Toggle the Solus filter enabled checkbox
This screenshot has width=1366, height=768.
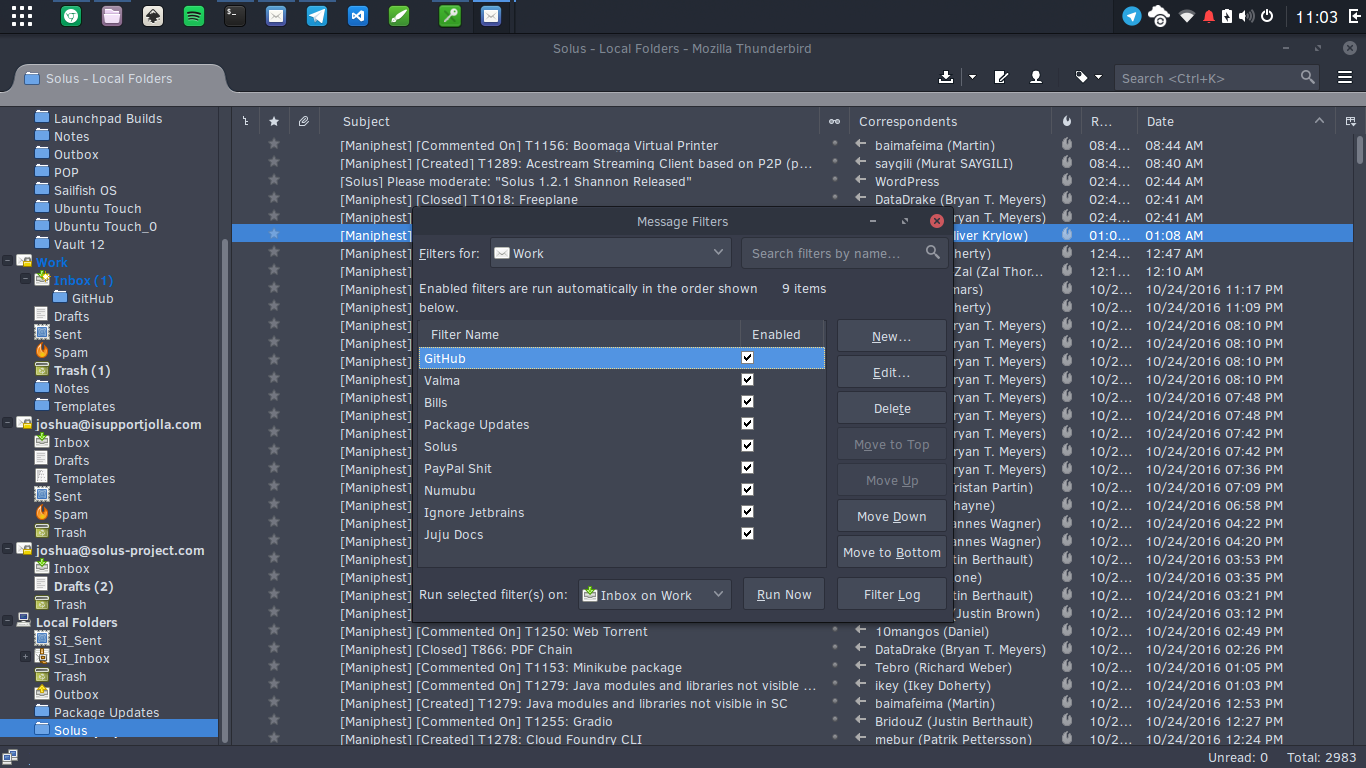(x=747, y=446)
